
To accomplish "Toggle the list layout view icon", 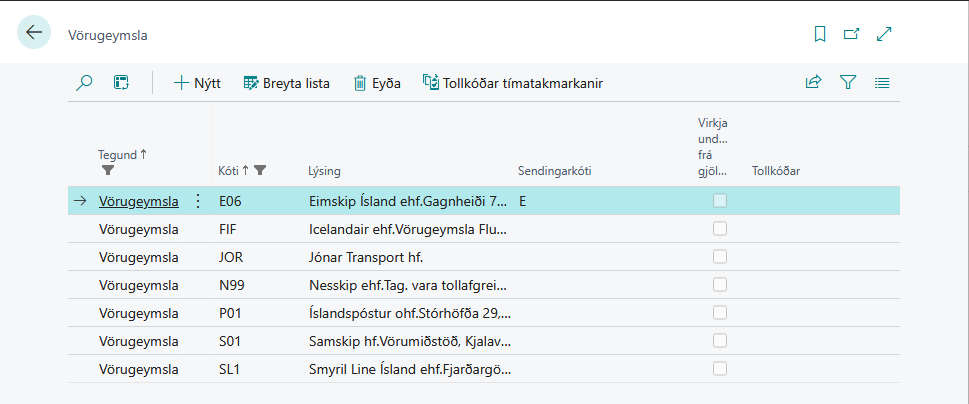I will click(x=882, y=83).
